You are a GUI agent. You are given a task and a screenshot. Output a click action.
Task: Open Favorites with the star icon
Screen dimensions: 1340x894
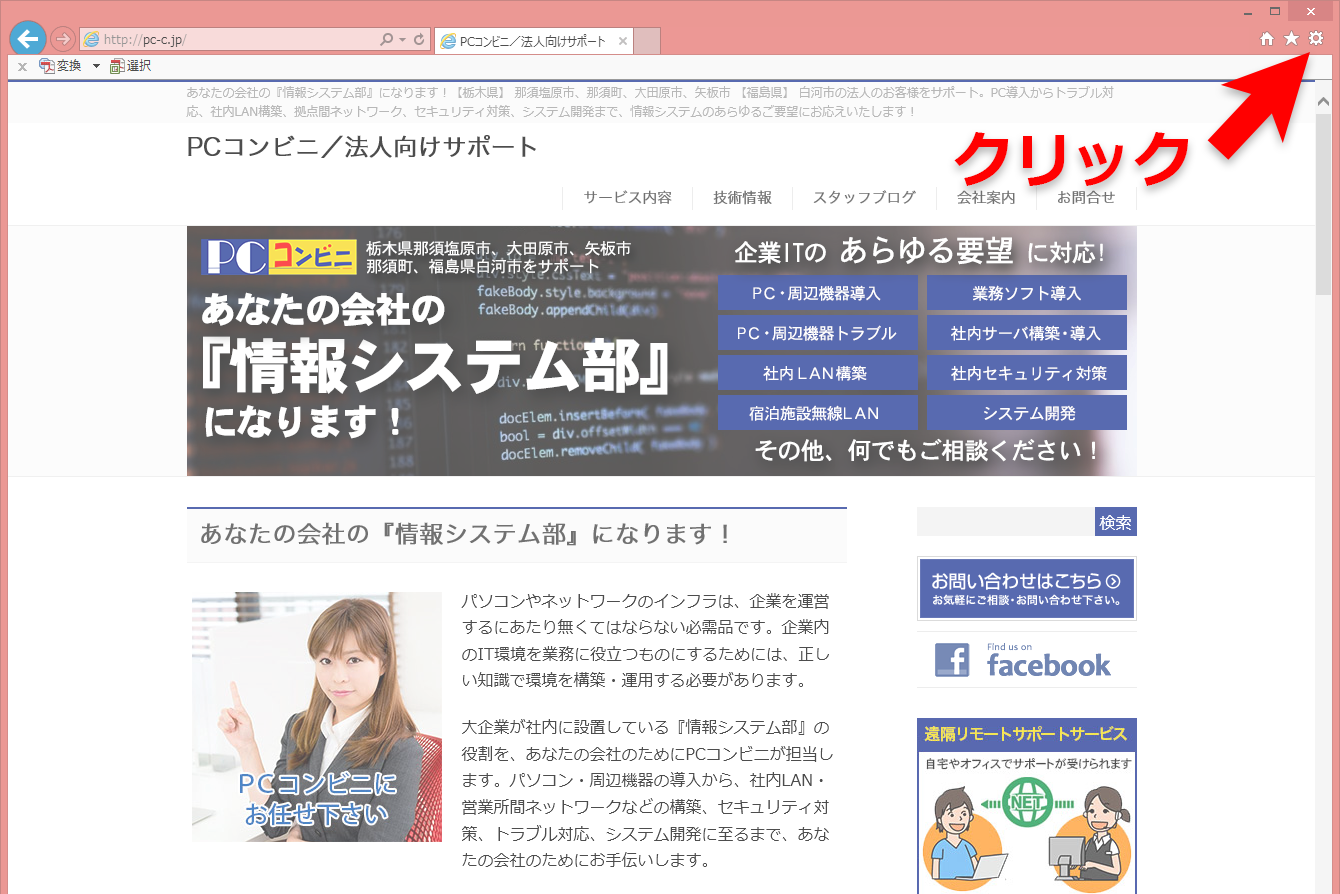(x=1291, y=39)
